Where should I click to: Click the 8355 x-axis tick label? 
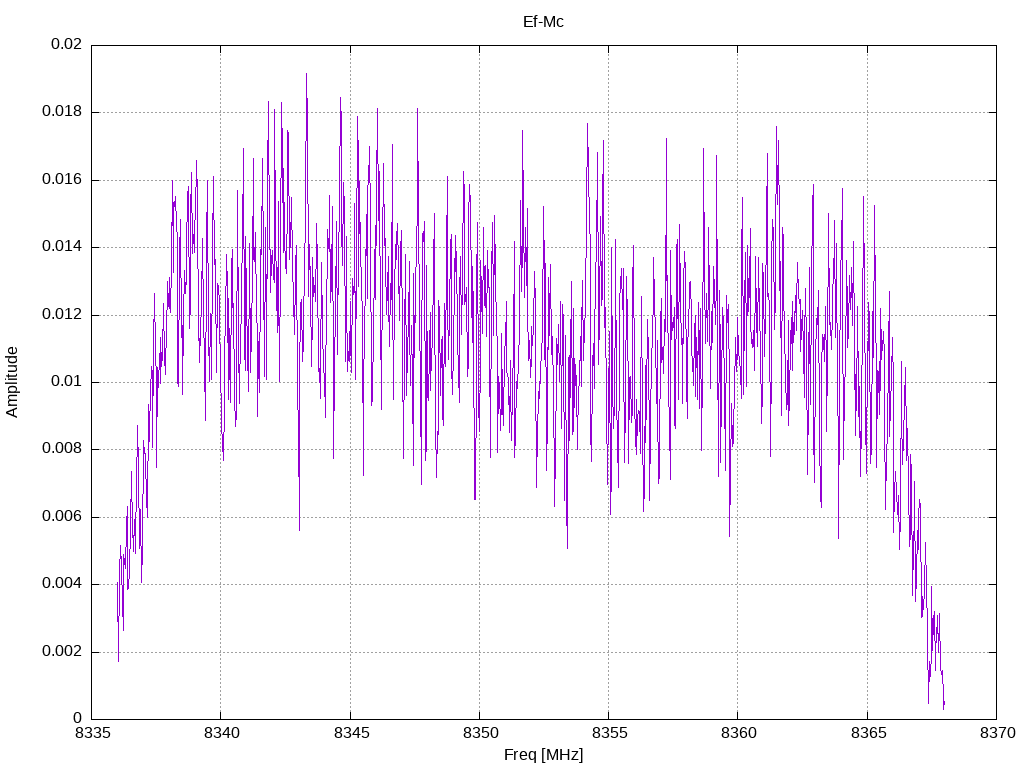pos(609,733)
